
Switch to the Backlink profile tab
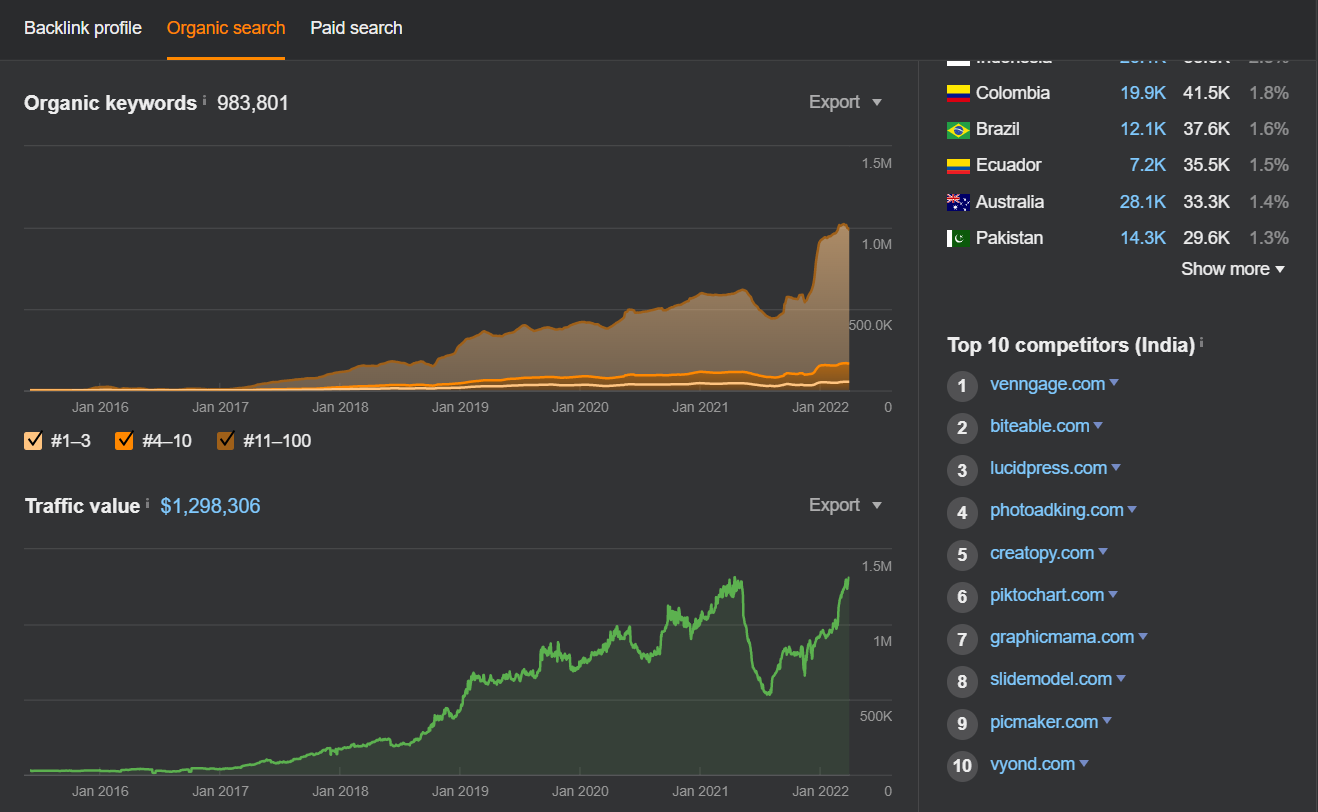(83, 28)
